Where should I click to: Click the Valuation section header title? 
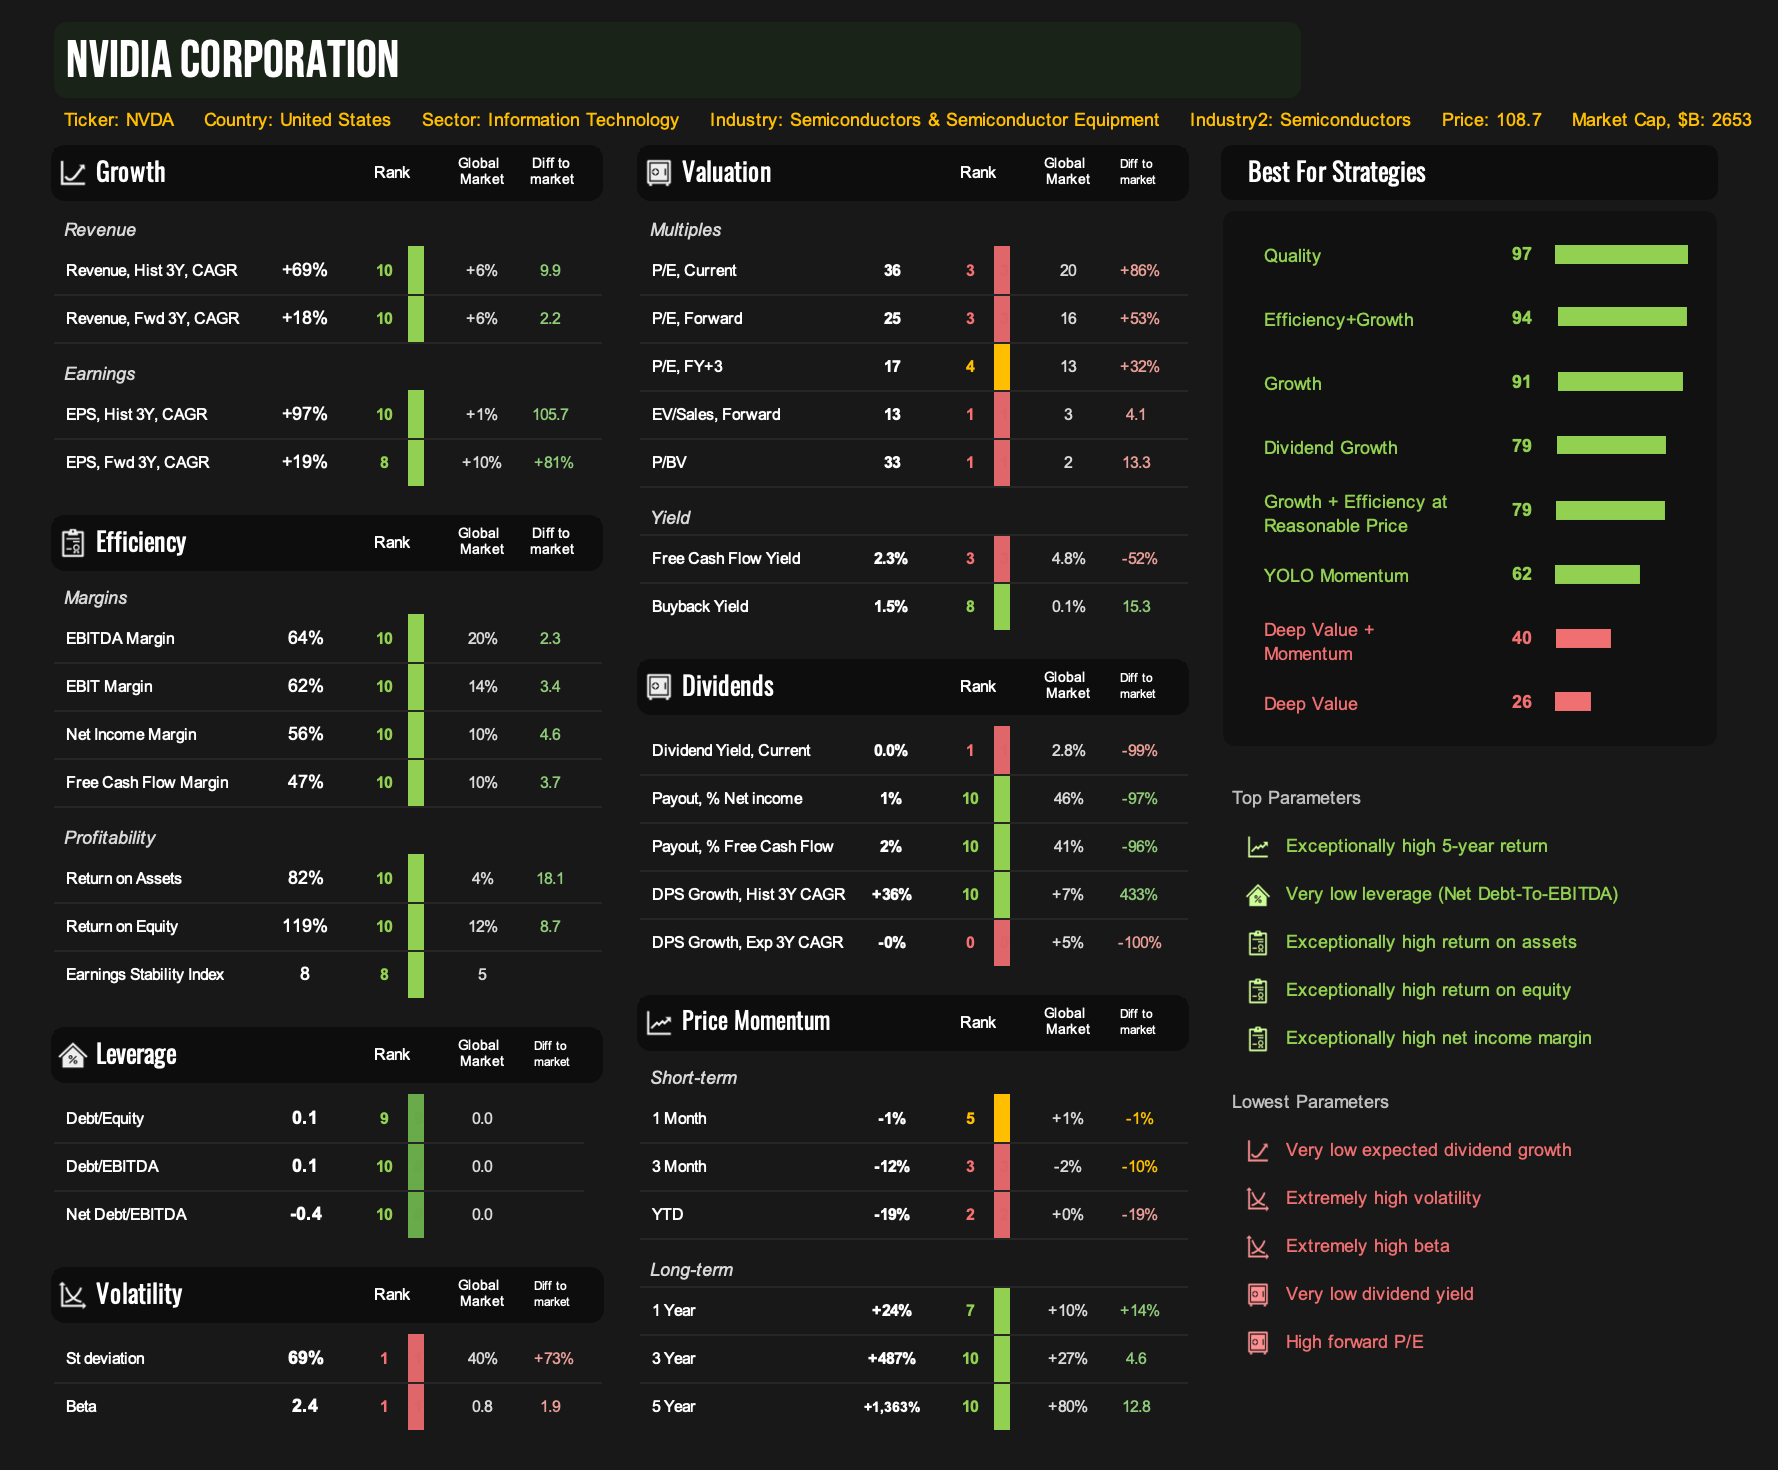point(726,172)
